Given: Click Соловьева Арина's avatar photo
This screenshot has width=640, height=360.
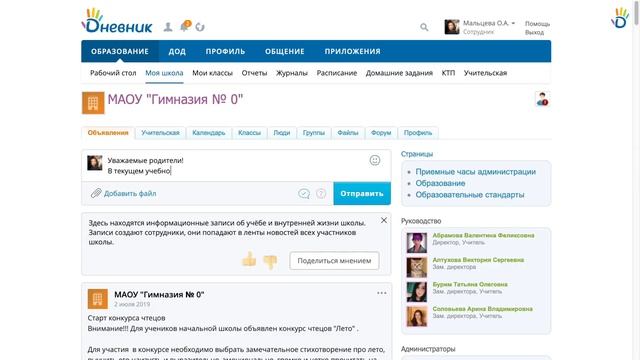Looking at the screenshot, I should pos(417,316).
